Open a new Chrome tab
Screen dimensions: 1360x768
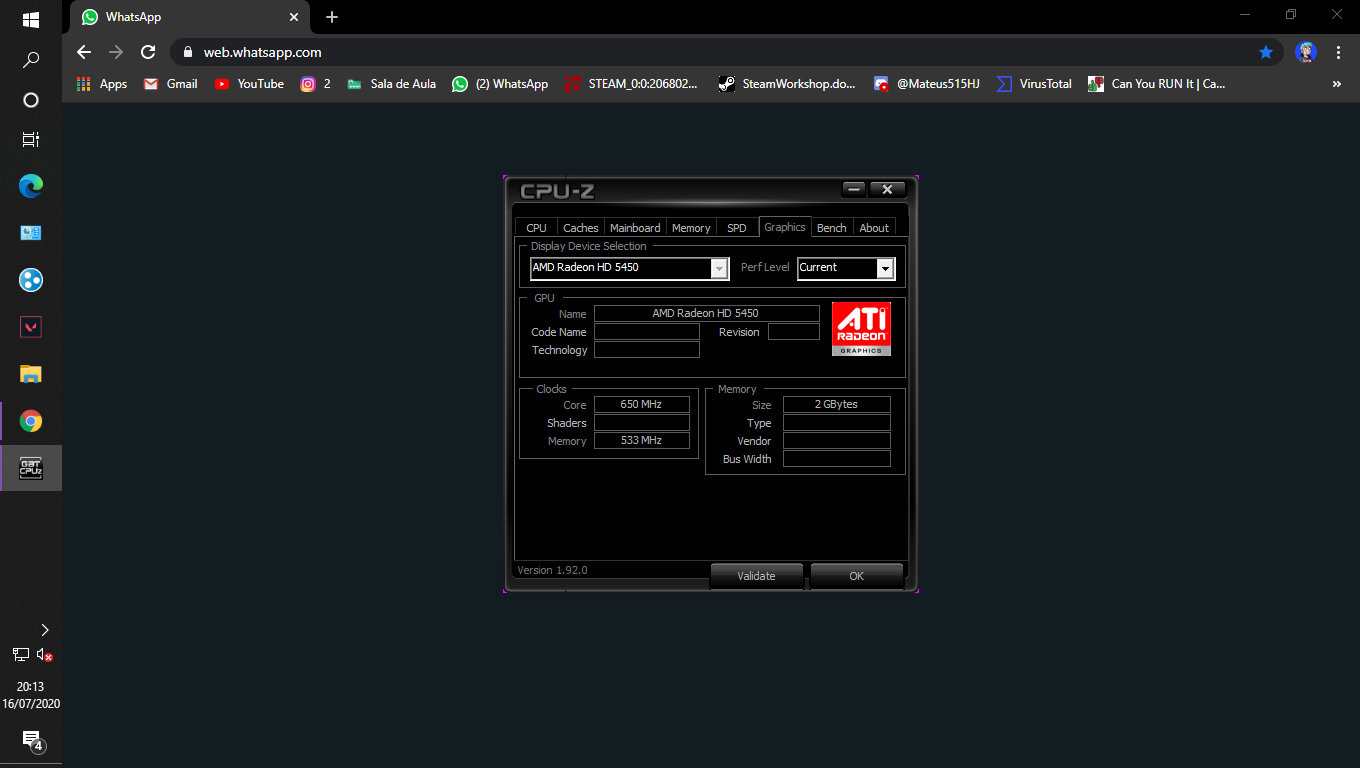pyautogui.click(x=332, y=17)
